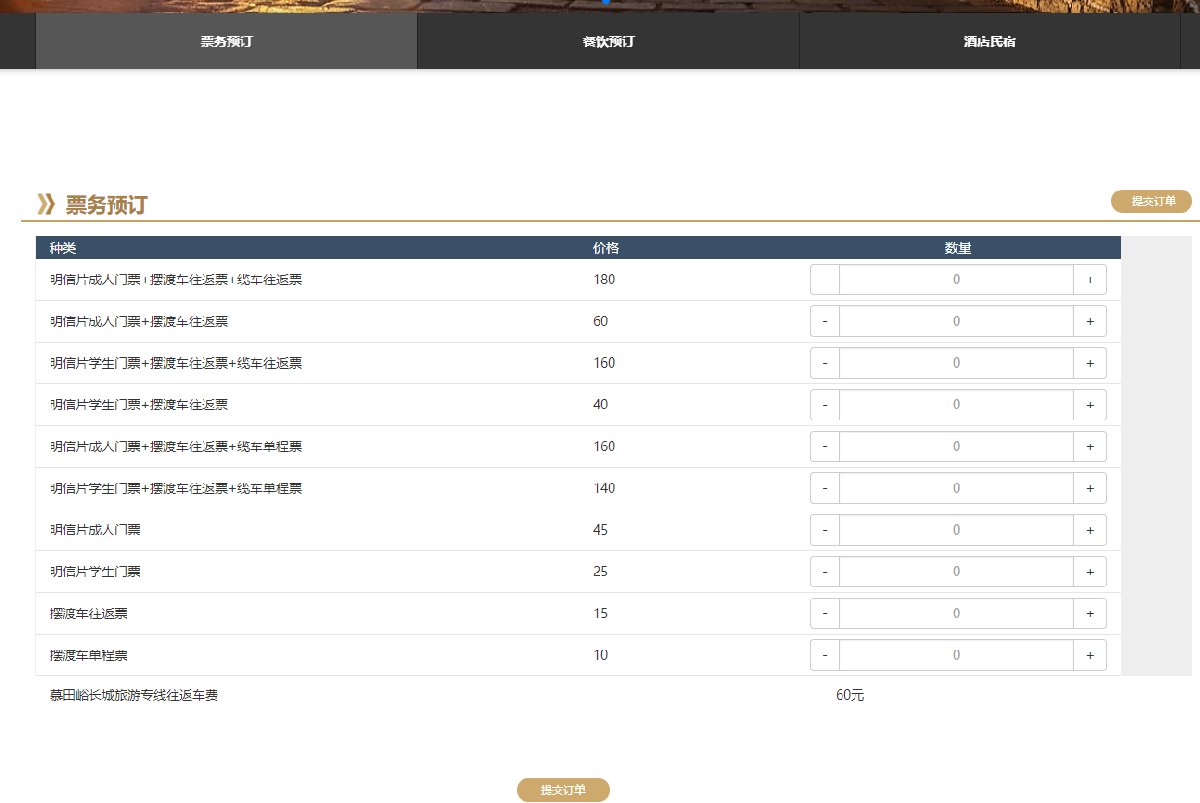Focus quantity field of the 180-yuan row

[x=956, y=280]
